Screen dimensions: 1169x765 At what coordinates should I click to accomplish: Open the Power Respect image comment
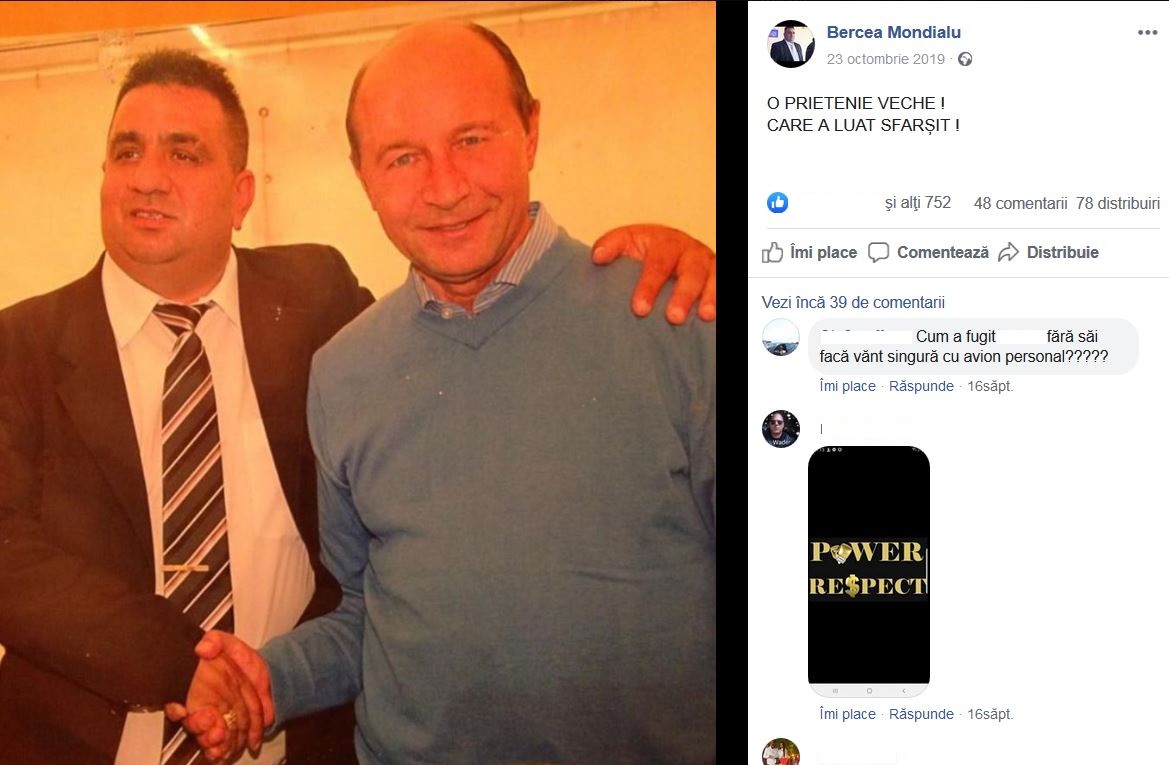point(869,571)
